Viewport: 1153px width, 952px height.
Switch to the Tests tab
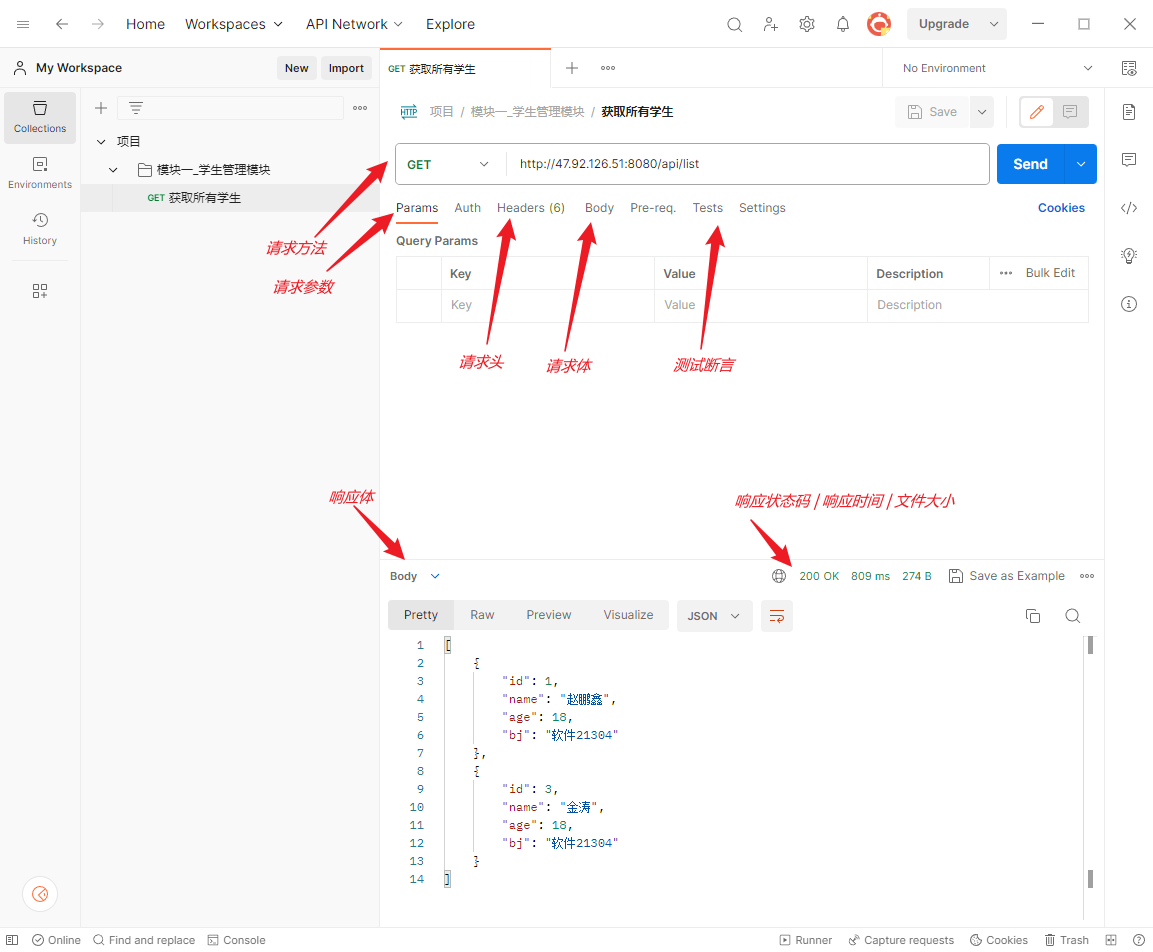tap(707, 208)
